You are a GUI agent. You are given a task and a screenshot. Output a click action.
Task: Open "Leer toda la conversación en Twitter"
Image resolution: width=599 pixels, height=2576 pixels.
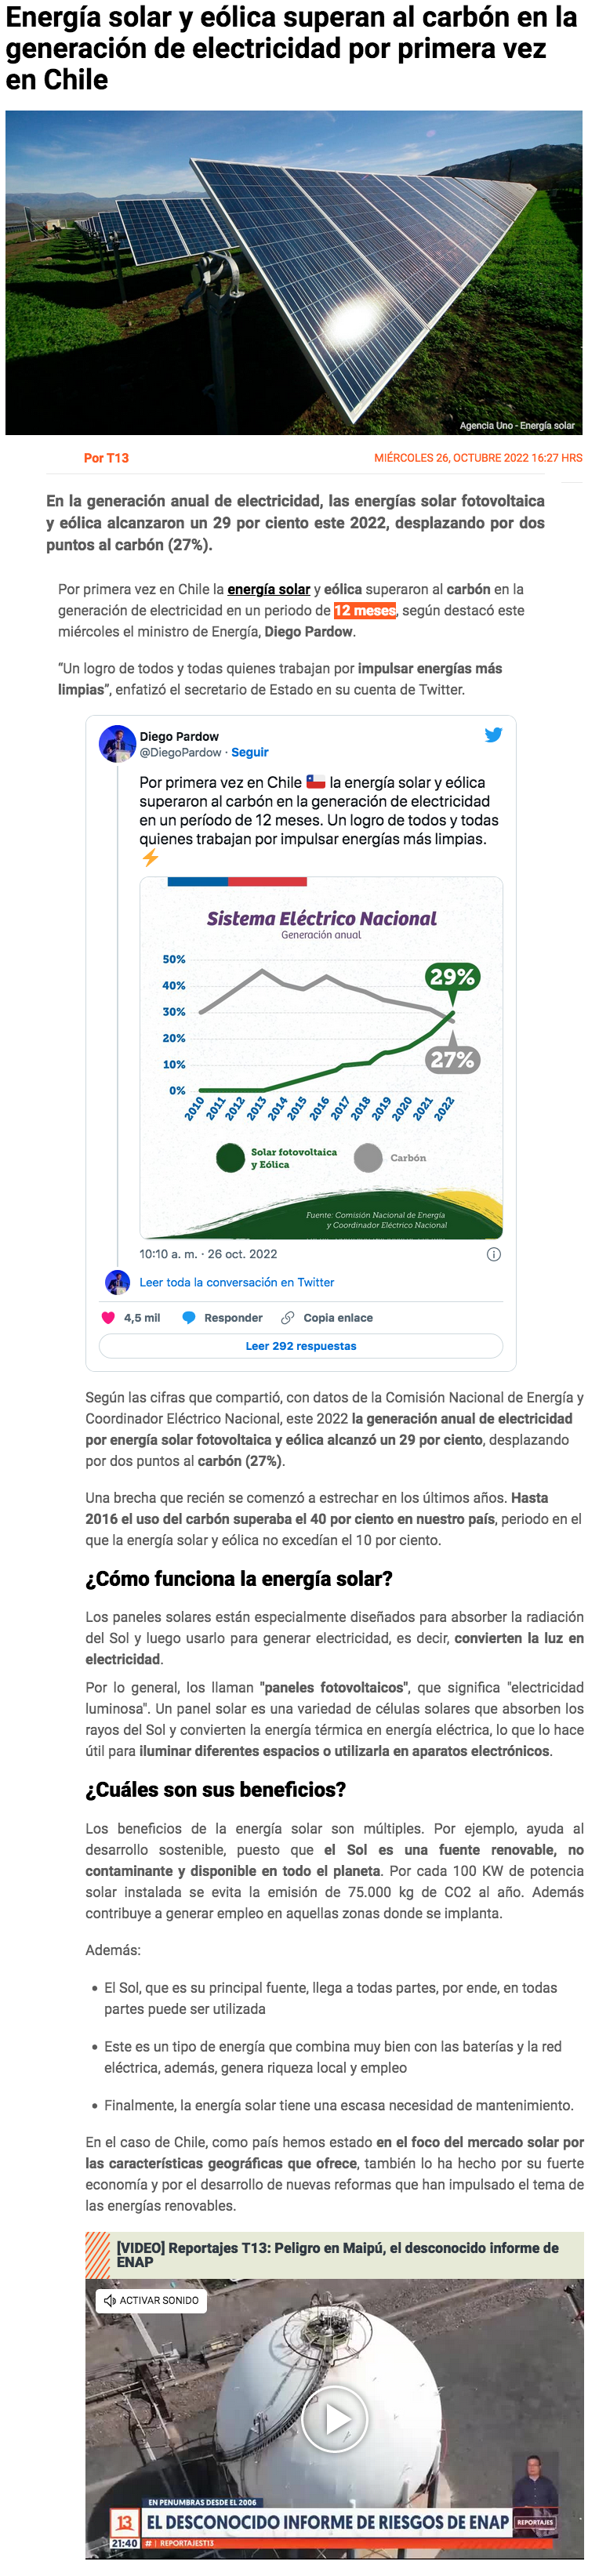[x=237, y=1282]
